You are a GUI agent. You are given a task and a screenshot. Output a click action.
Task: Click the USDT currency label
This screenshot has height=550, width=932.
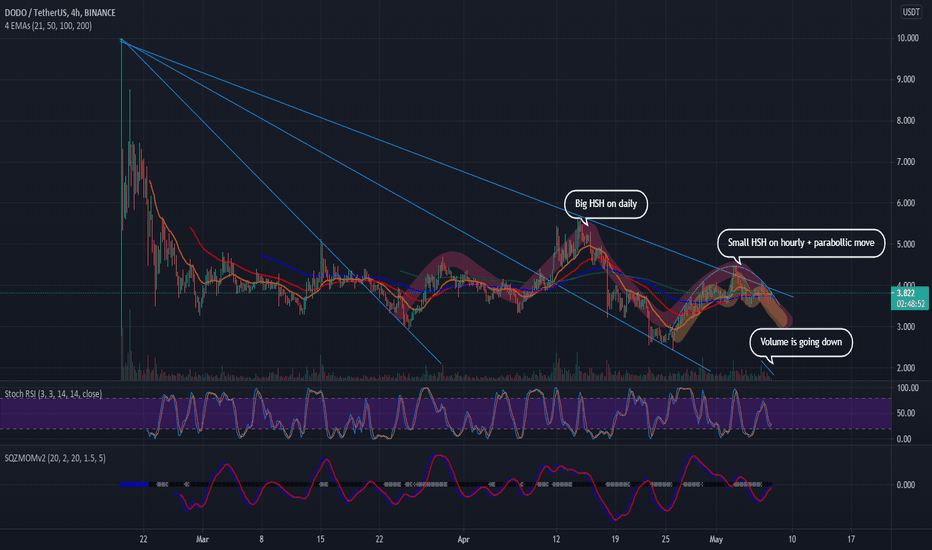coord(911,12)
